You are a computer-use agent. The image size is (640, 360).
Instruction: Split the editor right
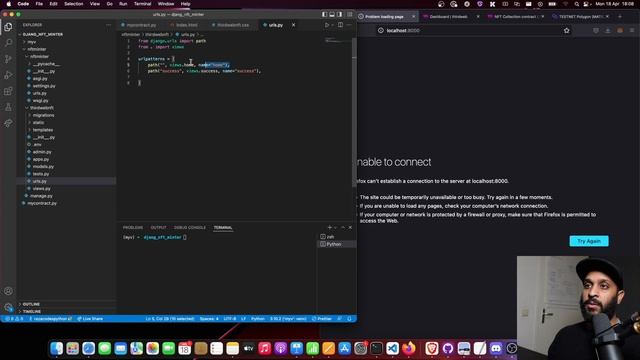340,25
